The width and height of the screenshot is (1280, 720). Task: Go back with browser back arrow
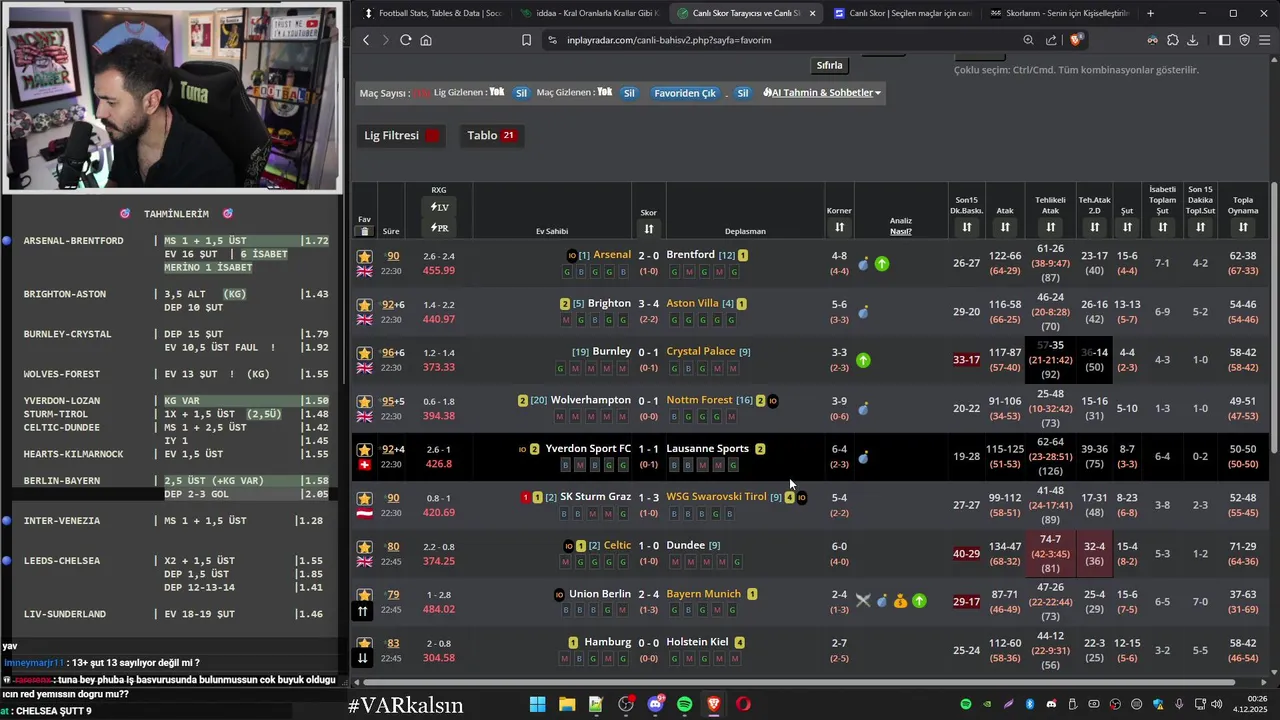pyautogui.click(x=366, y=40)
